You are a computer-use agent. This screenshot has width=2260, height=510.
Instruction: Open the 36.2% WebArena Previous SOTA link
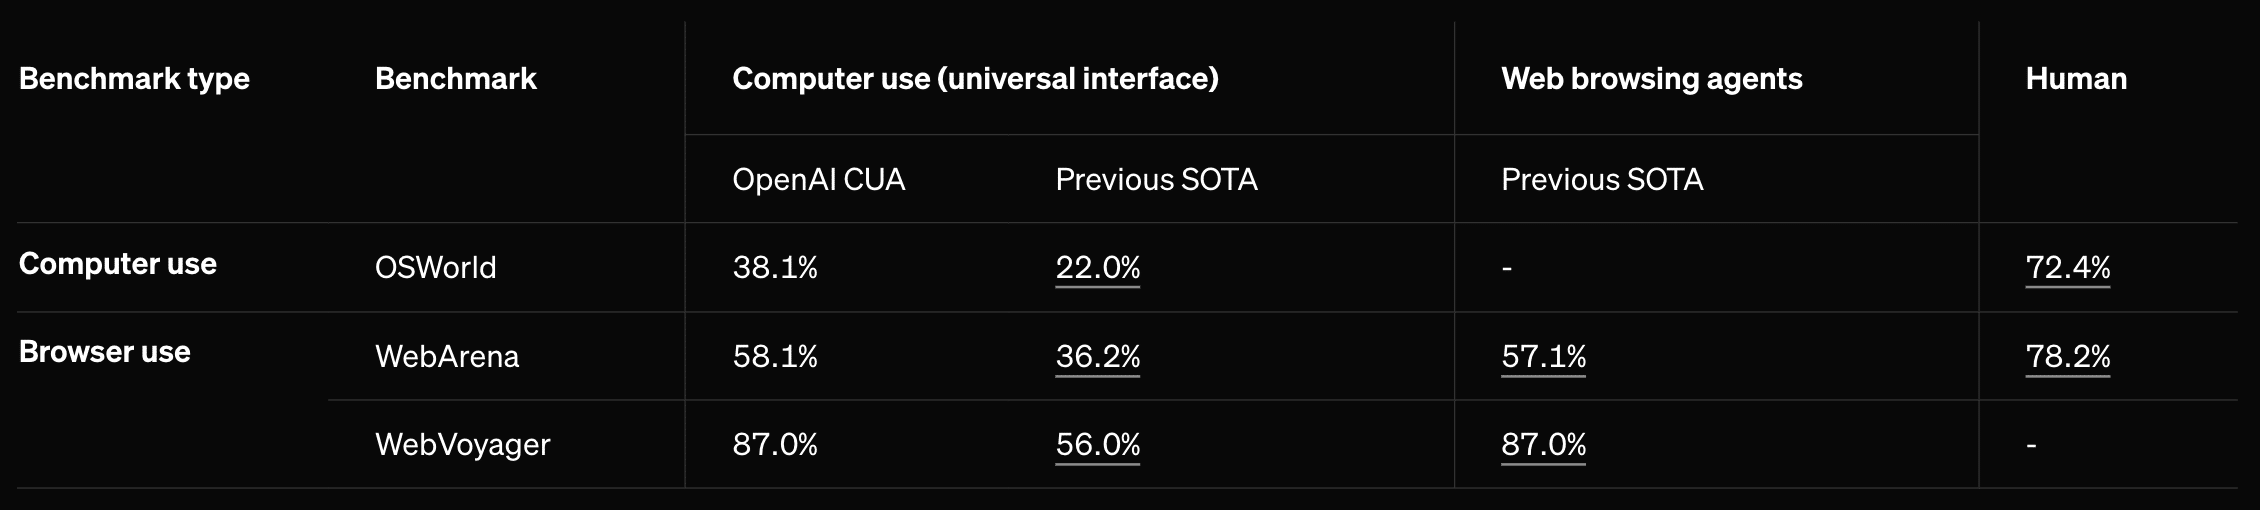click(1097, 357)
